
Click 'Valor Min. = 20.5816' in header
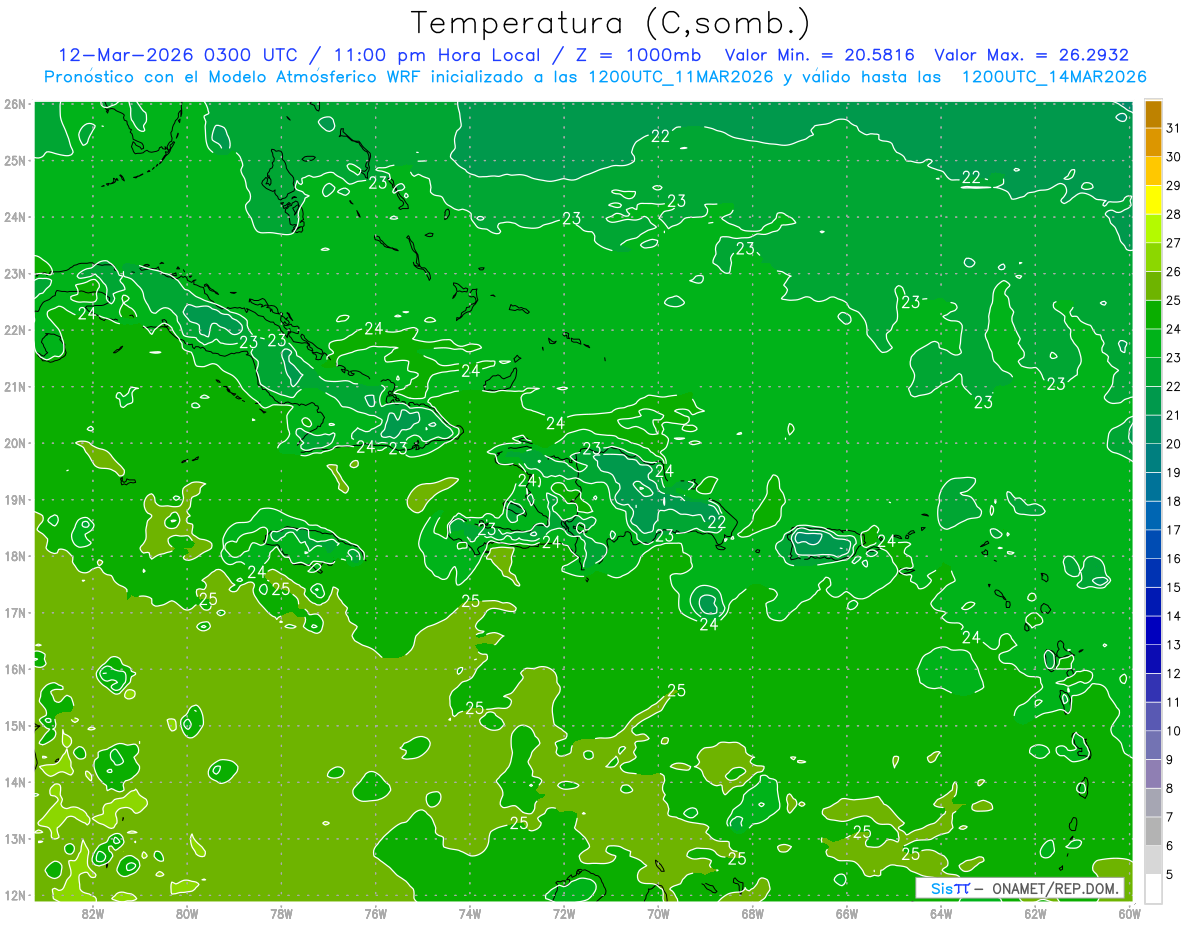click(x=820, y=55)
